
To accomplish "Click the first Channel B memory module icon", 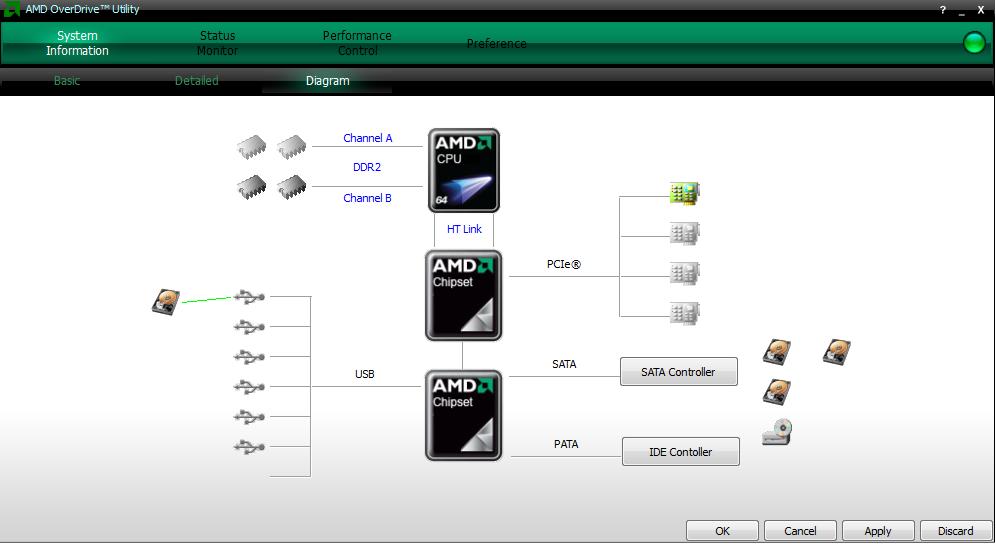I will (252, 187).
